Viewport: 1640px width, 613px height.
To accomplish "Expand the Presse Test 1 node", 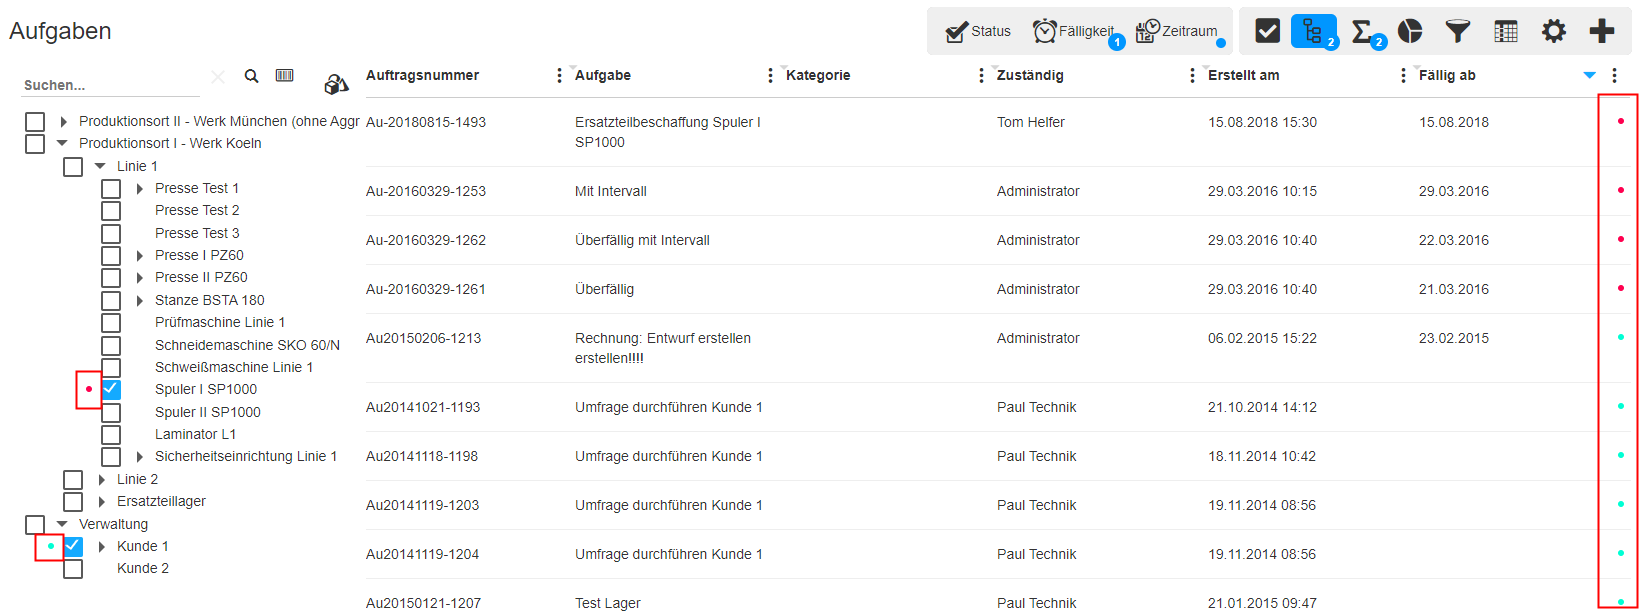I will [x=140, y=188].
